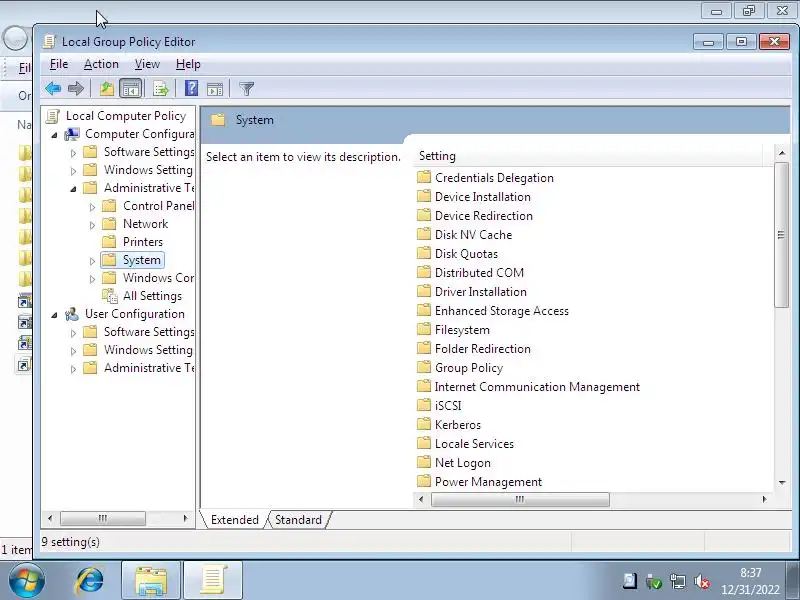800x600 pixels.
Task: Select Group Policy in the list
Action: [469, 368]
